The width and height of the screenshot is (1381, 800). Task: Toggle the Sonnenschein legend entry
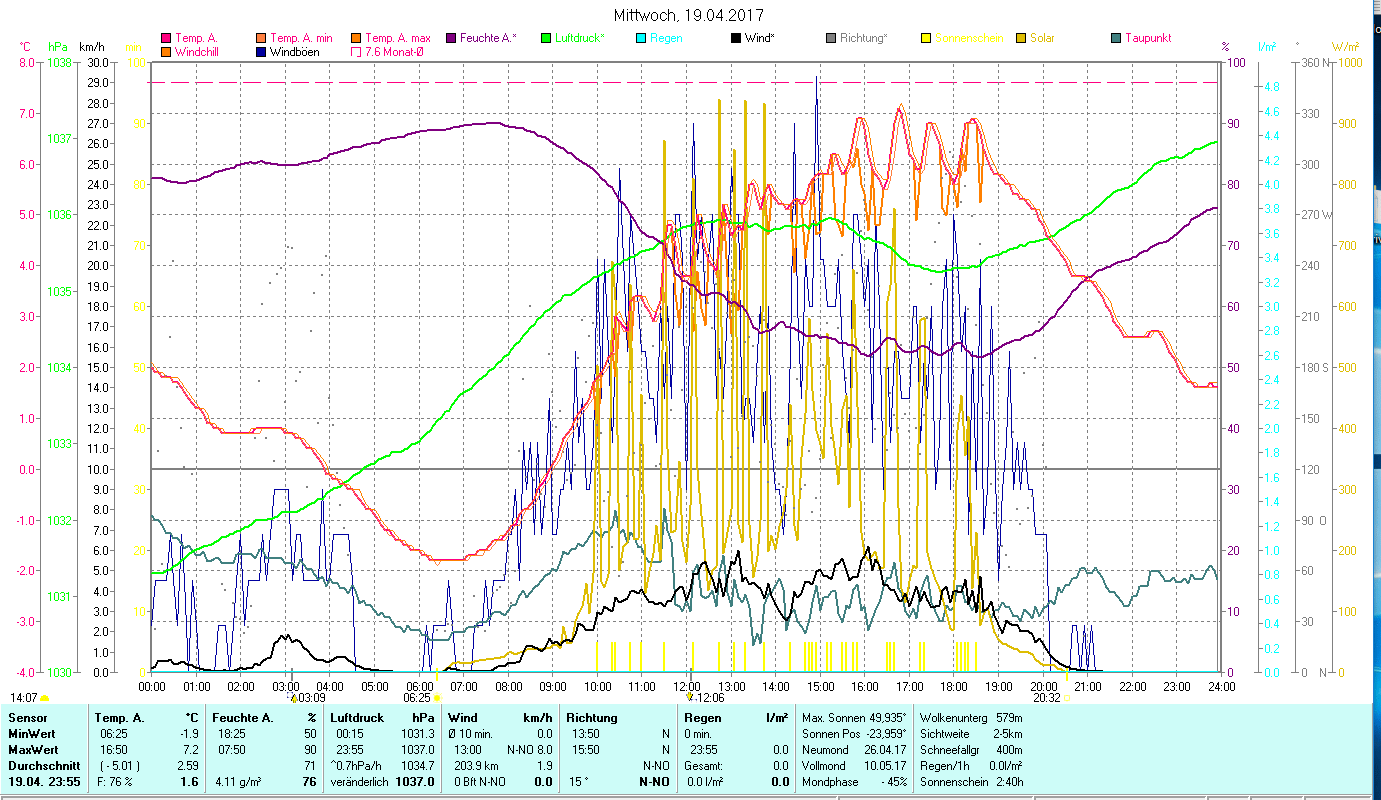point(961,39)
